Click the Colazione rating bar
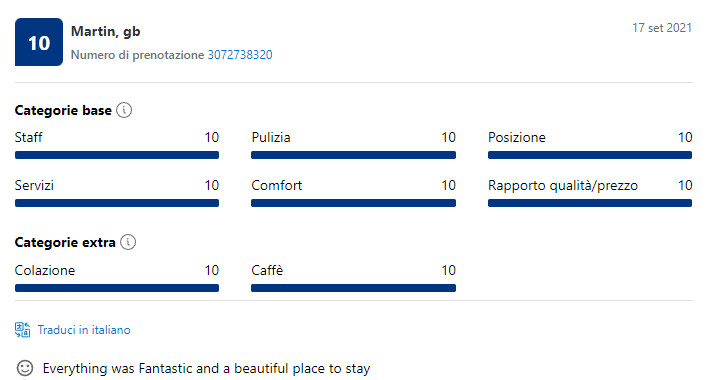Screen dimensions: 711x380 117,288
